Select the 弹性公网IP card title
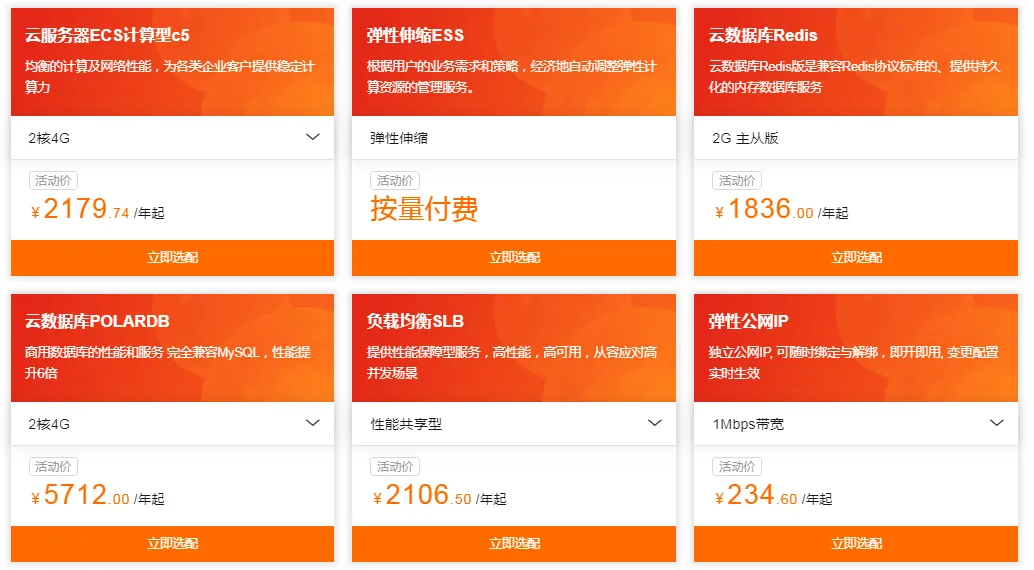 (748, 321)
